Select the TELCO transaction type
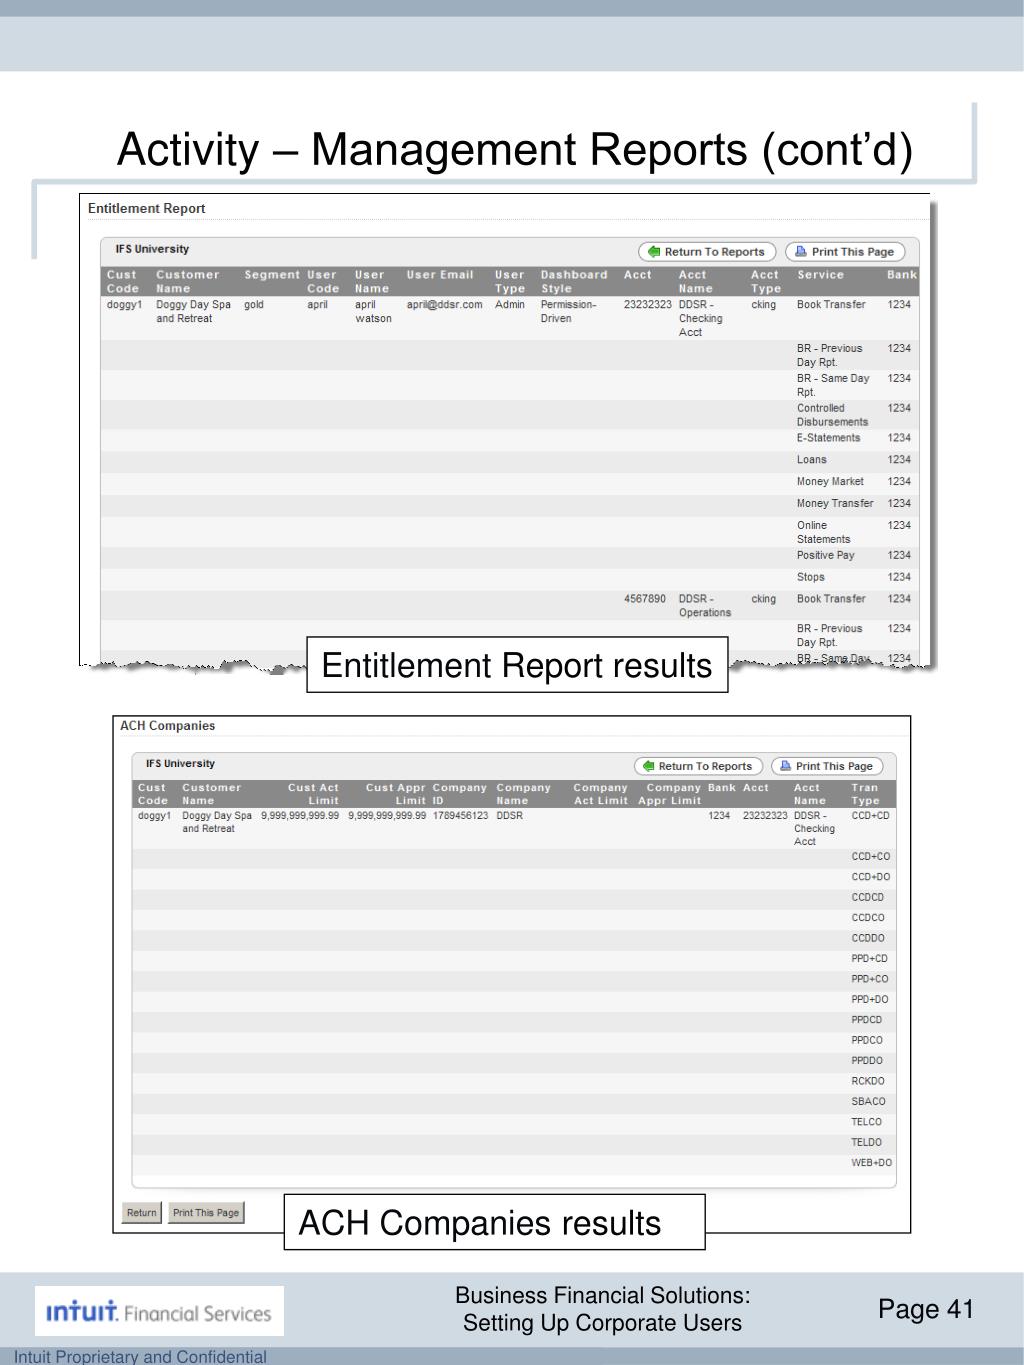The height and width of the screenshot is (1365, 1024). pos(866,1122)
